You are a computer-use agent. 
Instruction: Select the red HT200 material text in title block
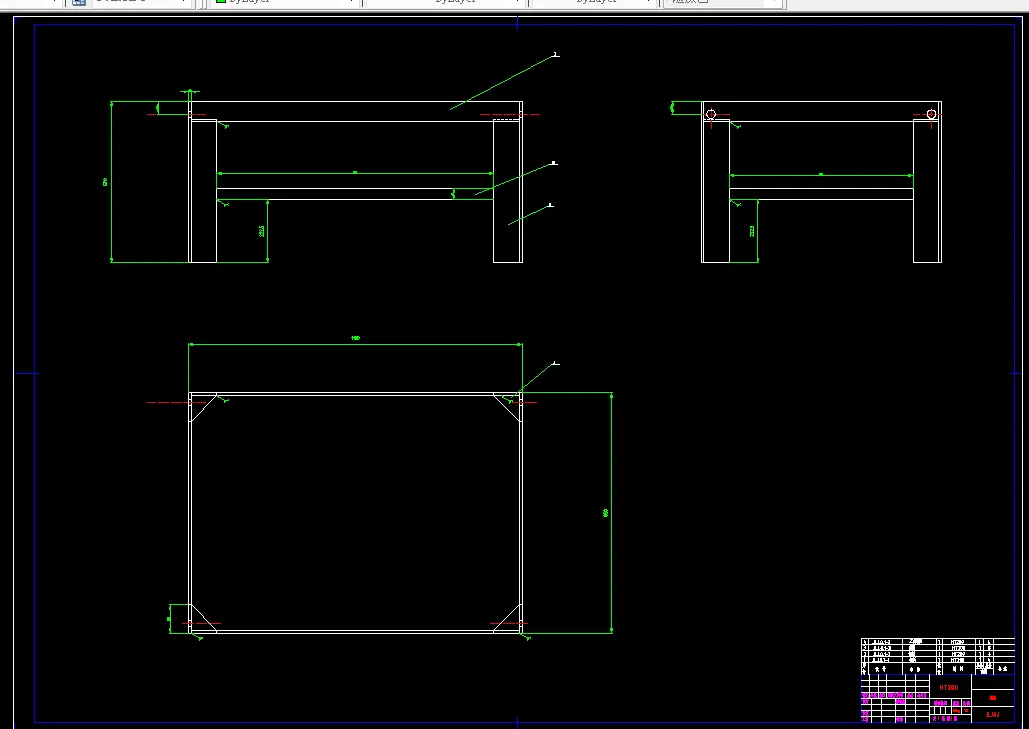[948, 688]
